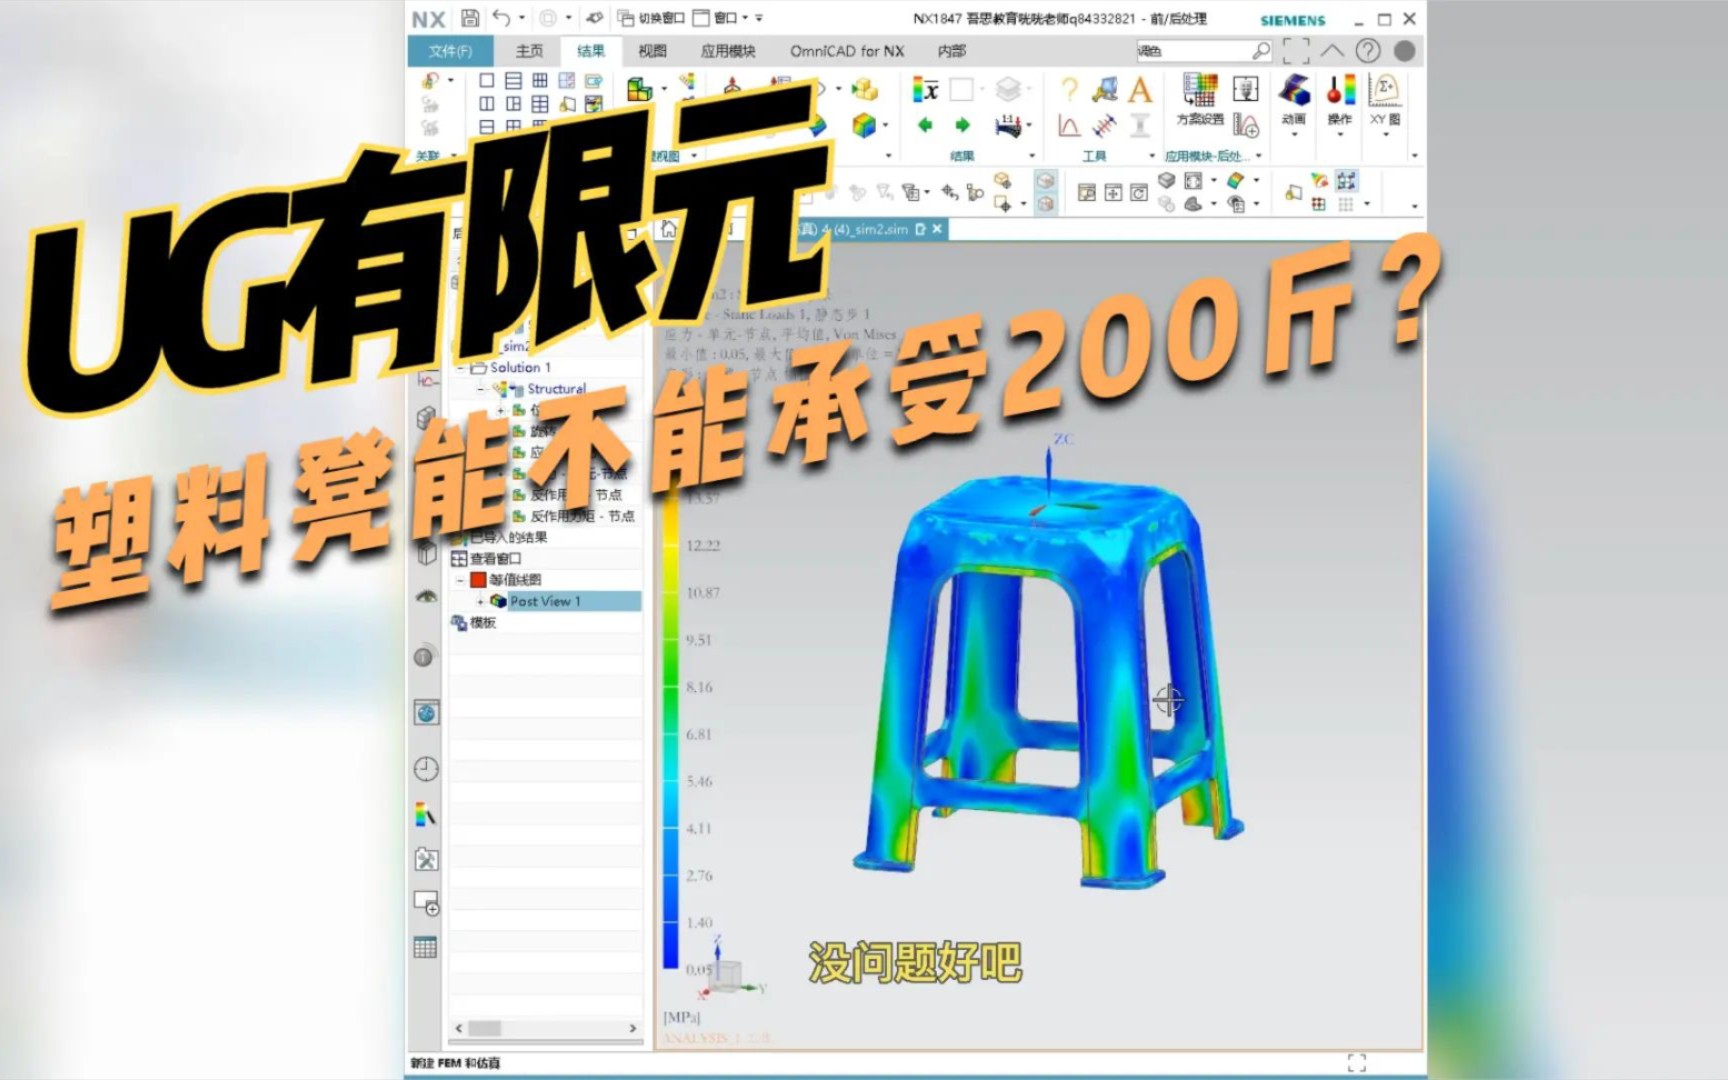Open the XY 图 graph button
This screenshot has height=1080, width=1728.
point(1385,104)
